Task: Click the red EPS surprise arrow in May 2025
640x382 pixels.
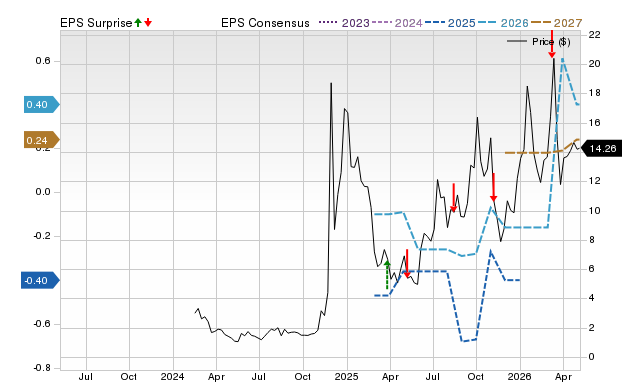Action: [x=407, y=263]
